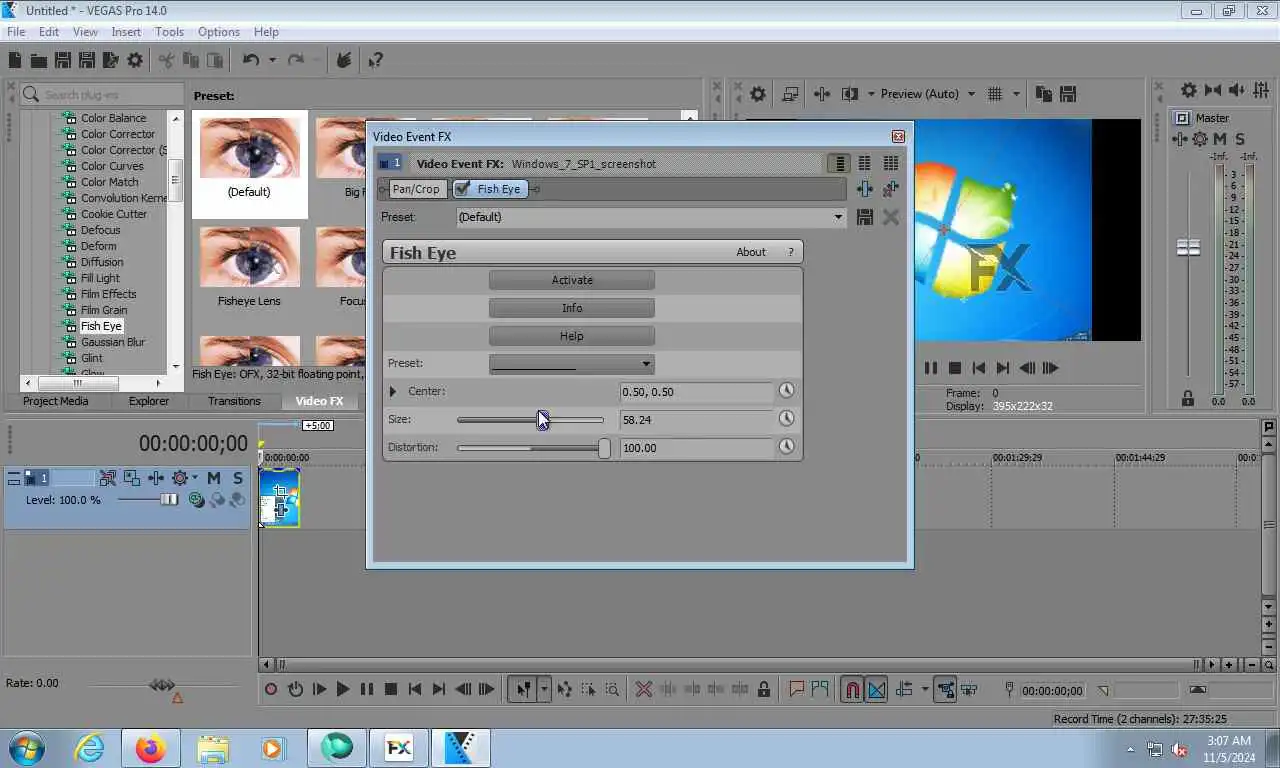1280x768 pixels.
Task: Copy snapshot to clipboard icon in preview
Action: (x=1044, y=94)
